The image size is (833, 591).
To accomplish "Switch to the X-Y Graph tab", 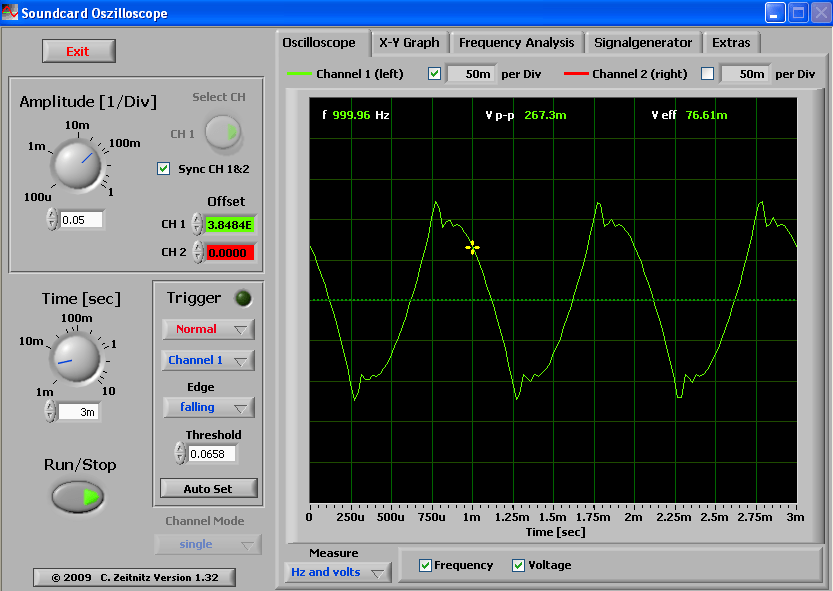I will (410, 43).
